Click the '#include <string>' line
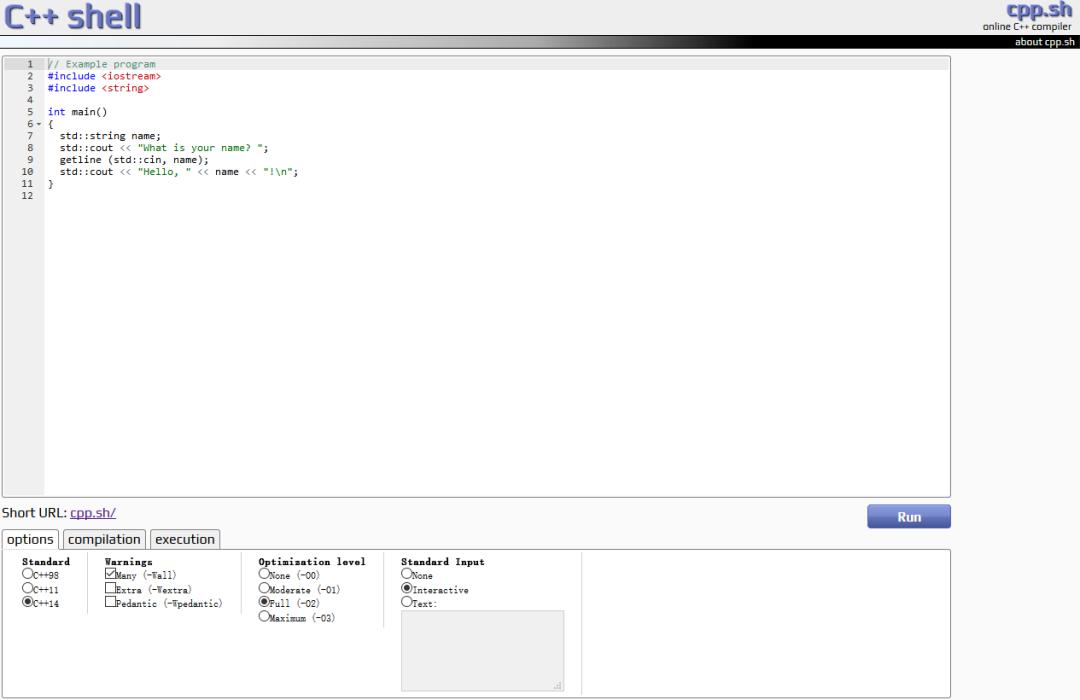Screen dimensions: 1080x700 (x=98, y=88)
